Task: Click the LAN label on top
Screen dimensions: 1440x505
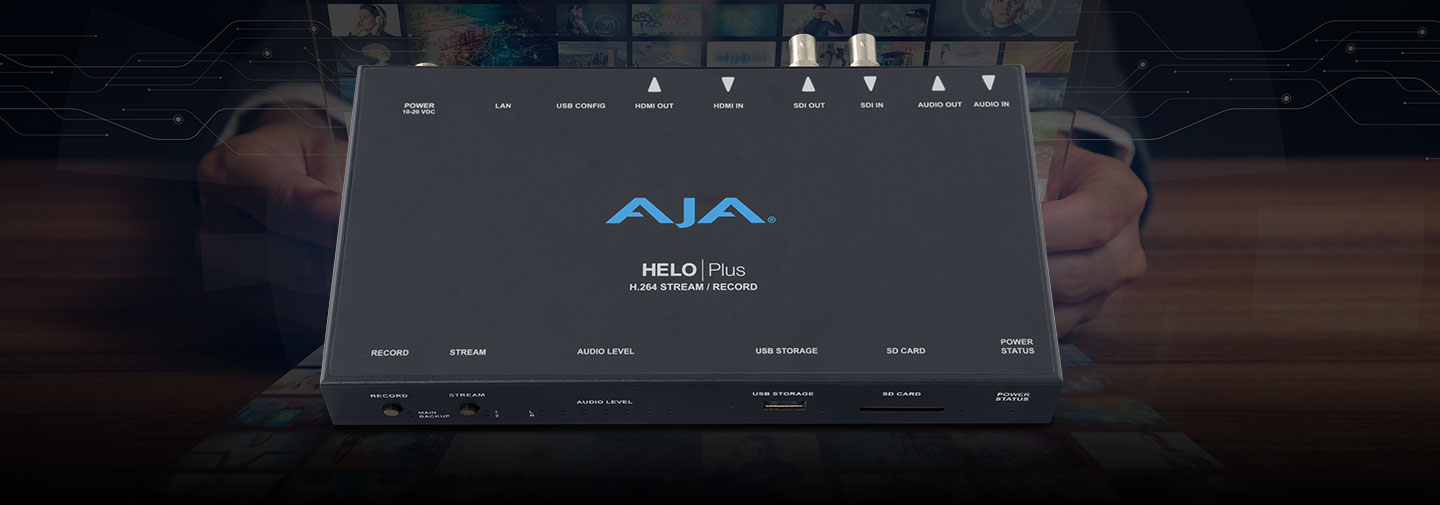Action: [503, 105]
